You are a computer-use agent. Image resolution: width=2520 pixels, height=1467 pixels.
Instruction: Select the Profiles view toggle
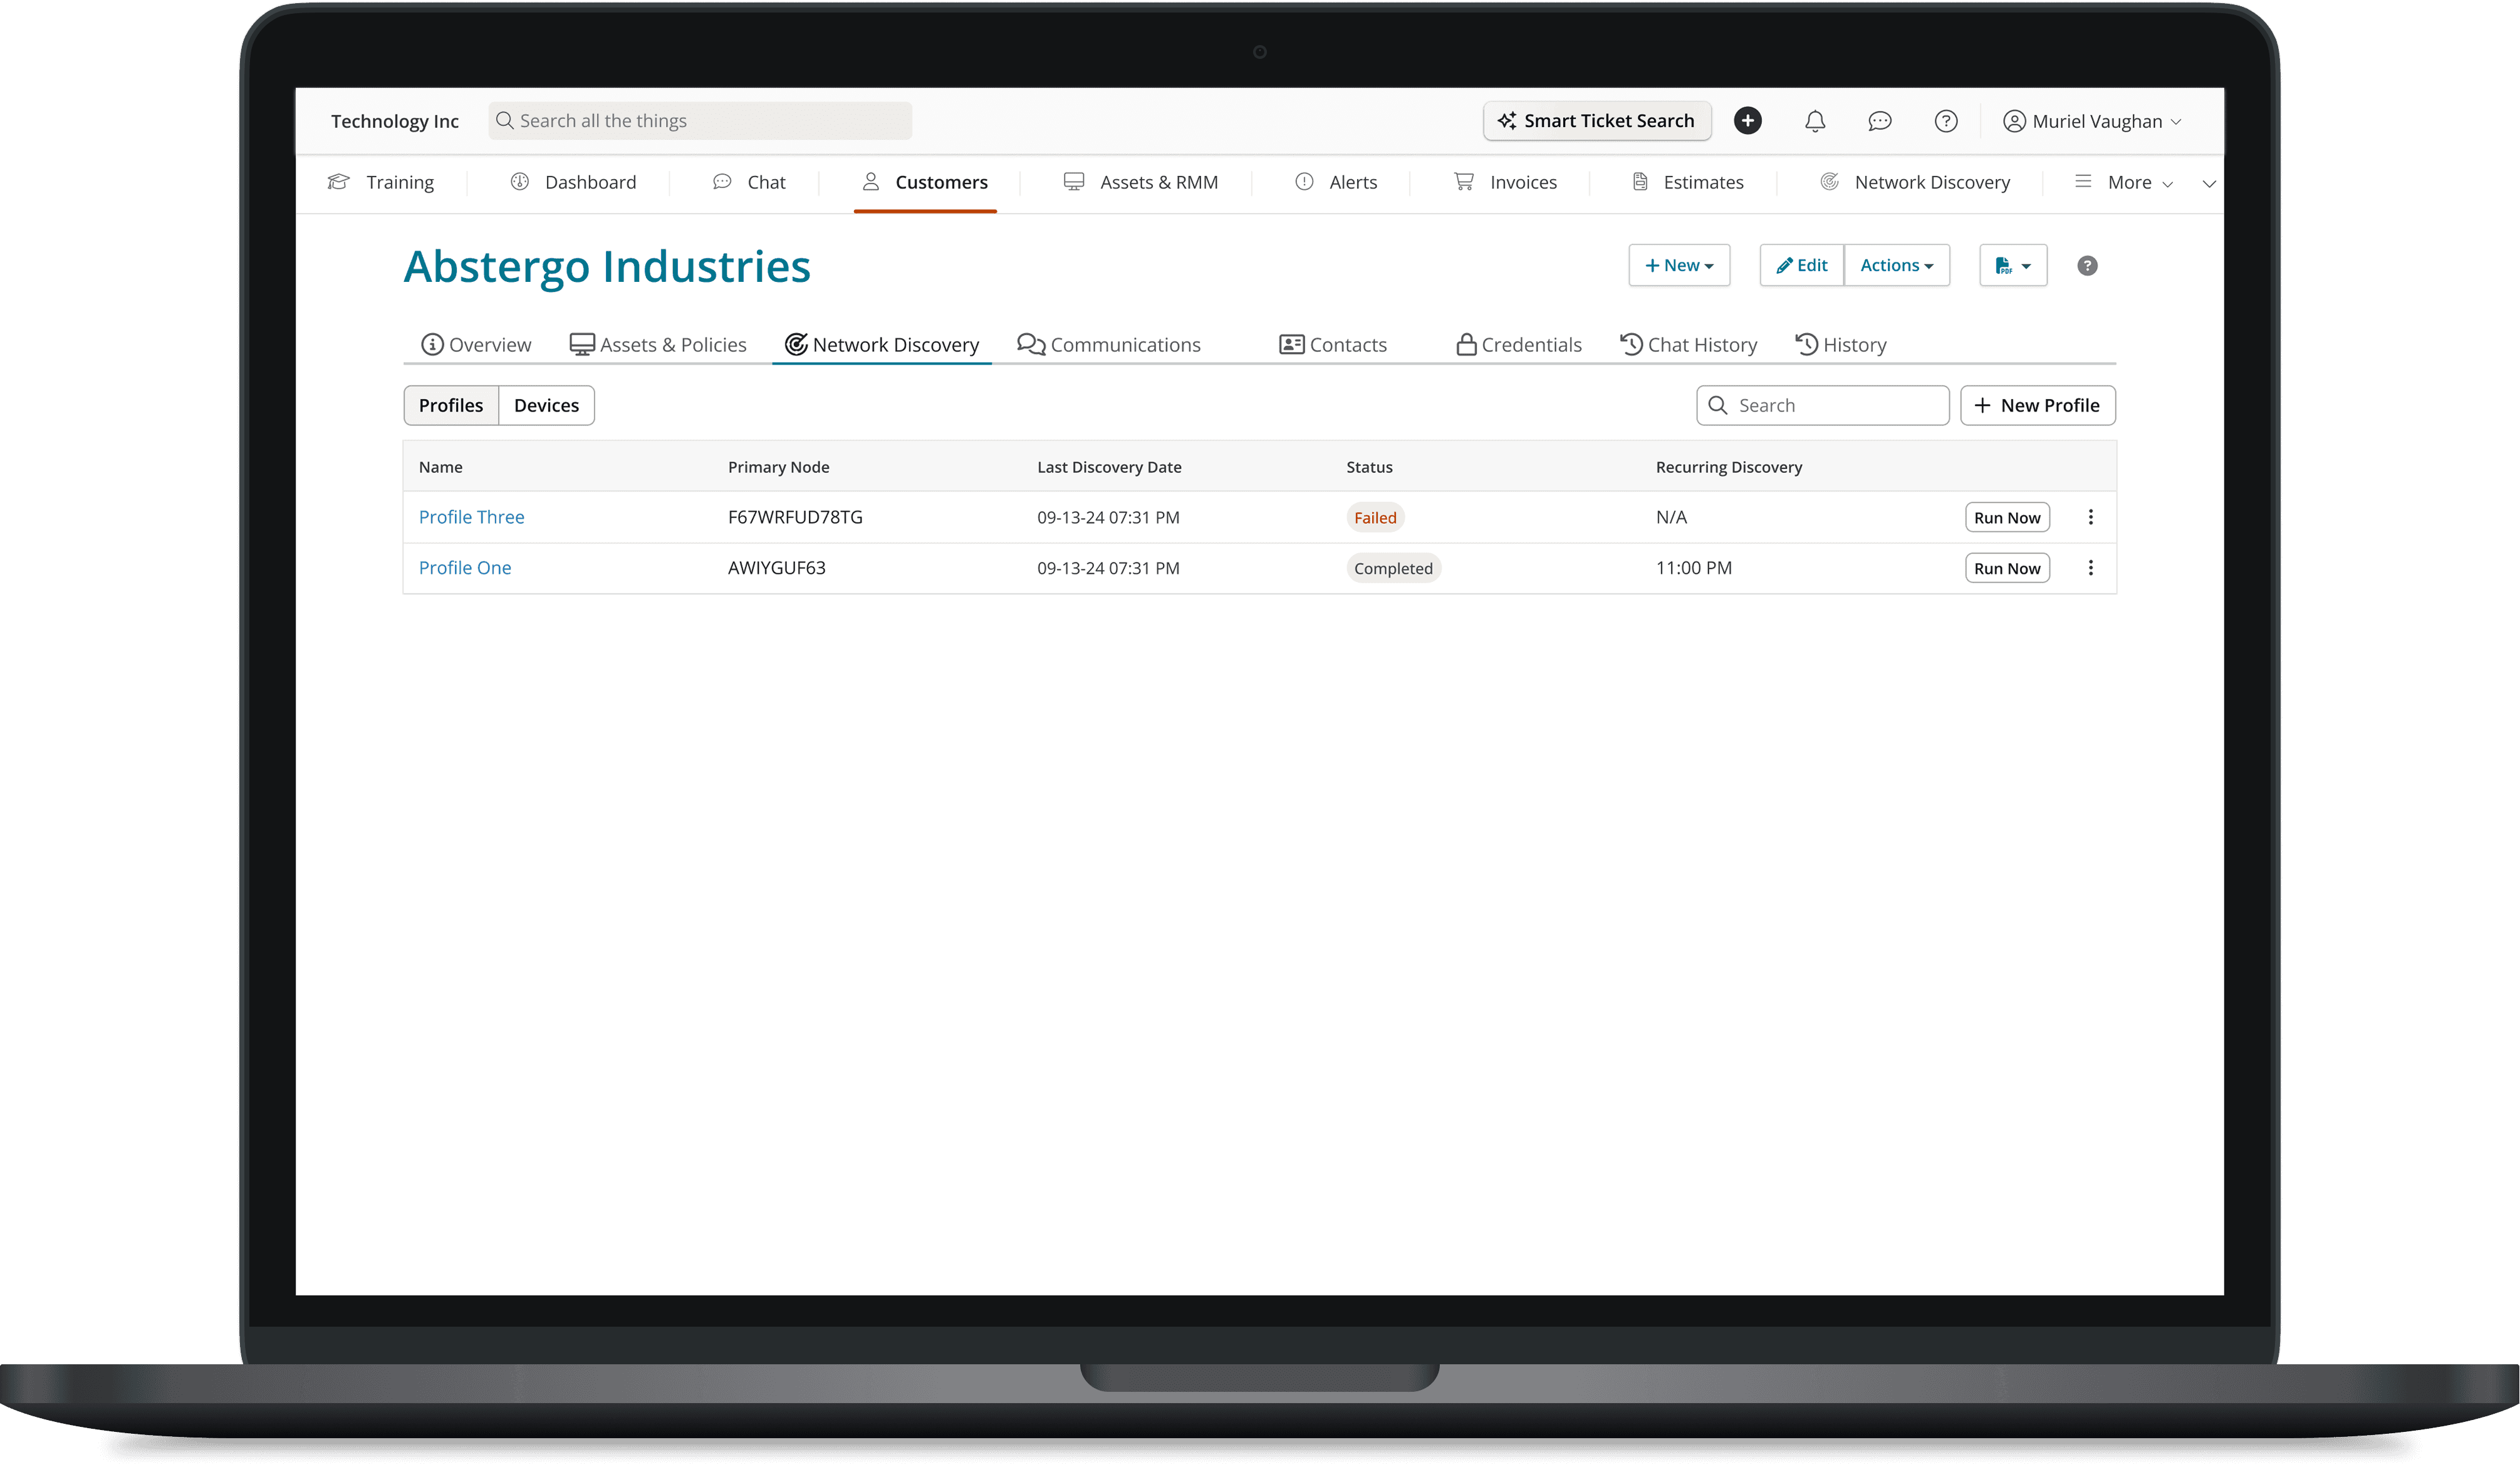[451, 405]
